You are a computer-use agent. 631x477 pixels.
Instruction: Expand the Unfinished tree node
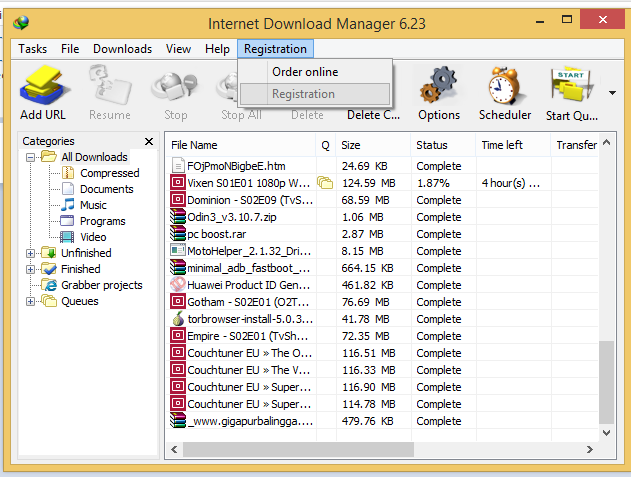pos(31,253)
